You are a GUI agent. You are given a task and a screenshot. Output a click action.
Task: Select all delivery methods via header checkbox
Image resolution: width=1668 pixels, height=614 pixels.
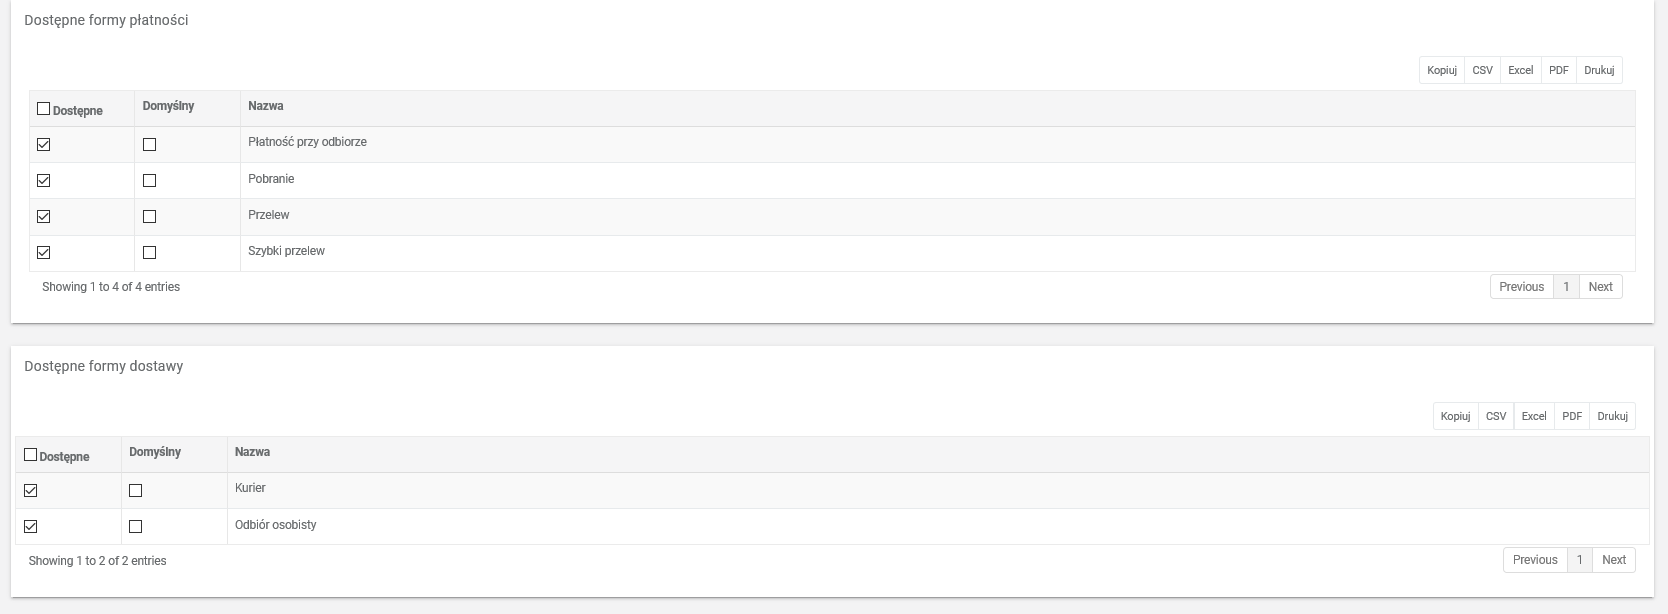click(30, 455)
